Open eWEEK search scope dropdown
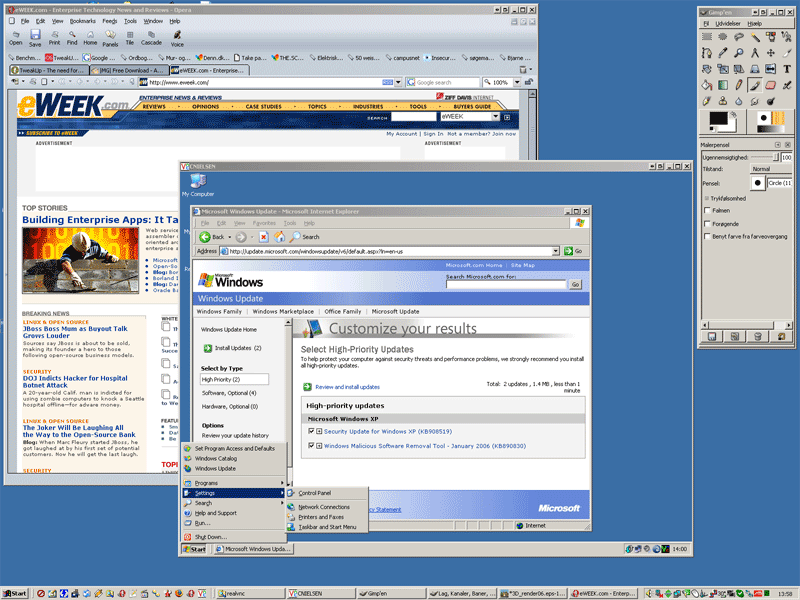Viewport: 800px width, 600px height. (x=495, y=116)
